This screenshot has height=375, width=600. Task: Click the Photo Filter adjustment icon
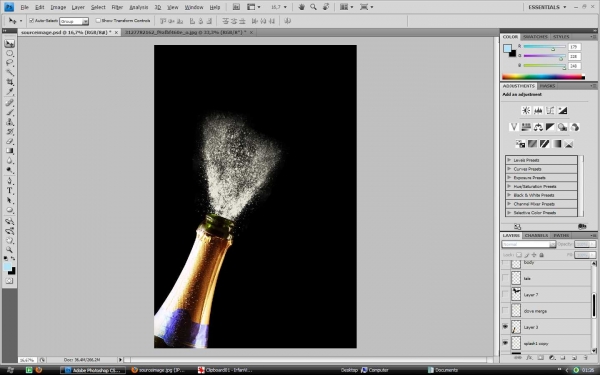(562, 127)
